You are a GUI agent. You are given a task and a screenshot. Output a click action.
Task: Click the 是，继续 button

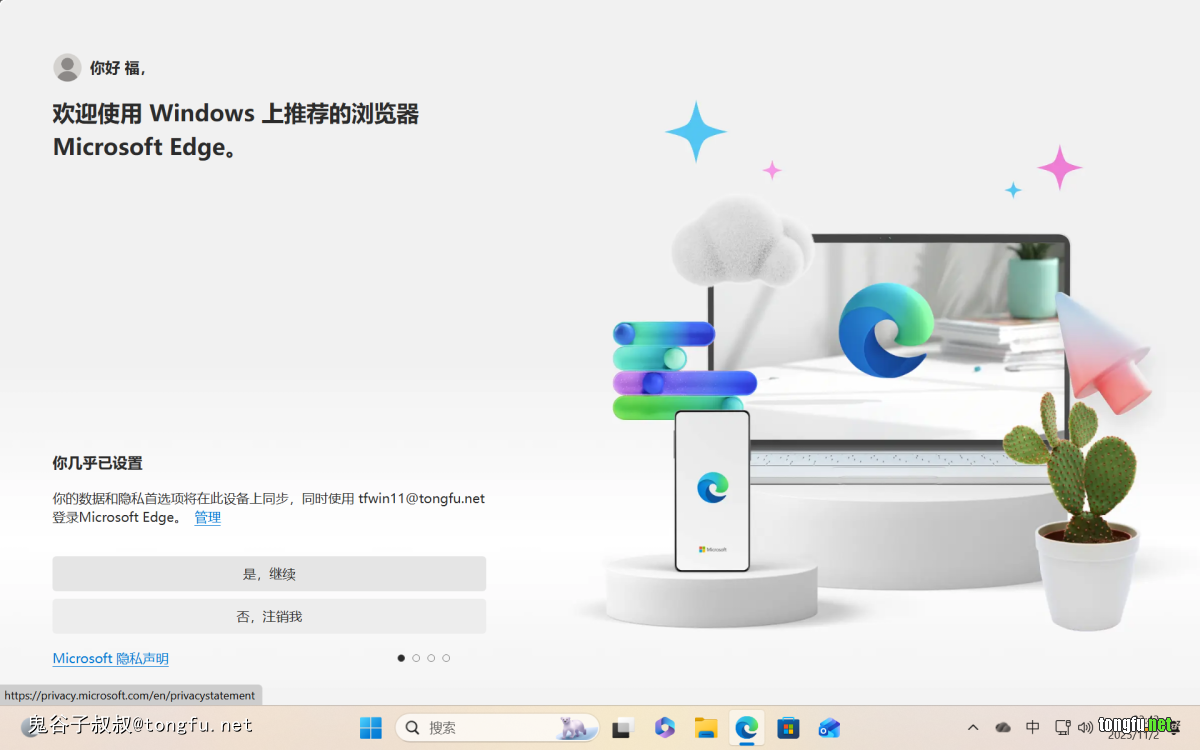click(x=269, y=574)
